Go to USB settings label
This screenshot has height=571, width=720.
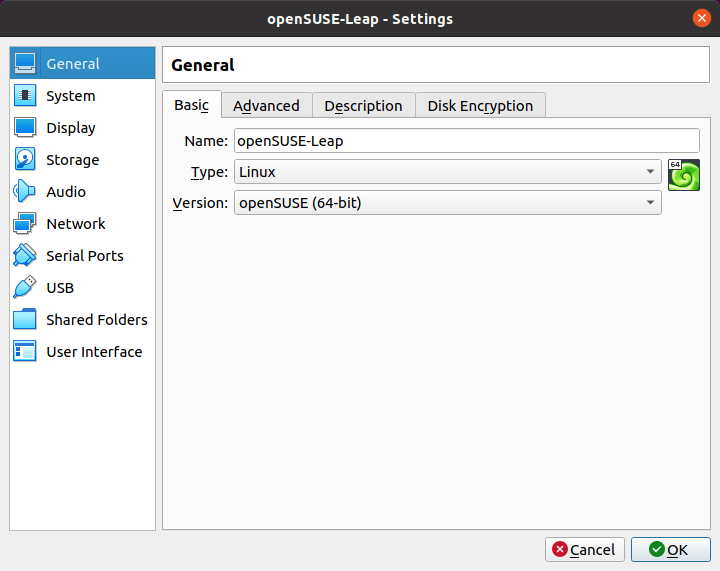[60, 288]
